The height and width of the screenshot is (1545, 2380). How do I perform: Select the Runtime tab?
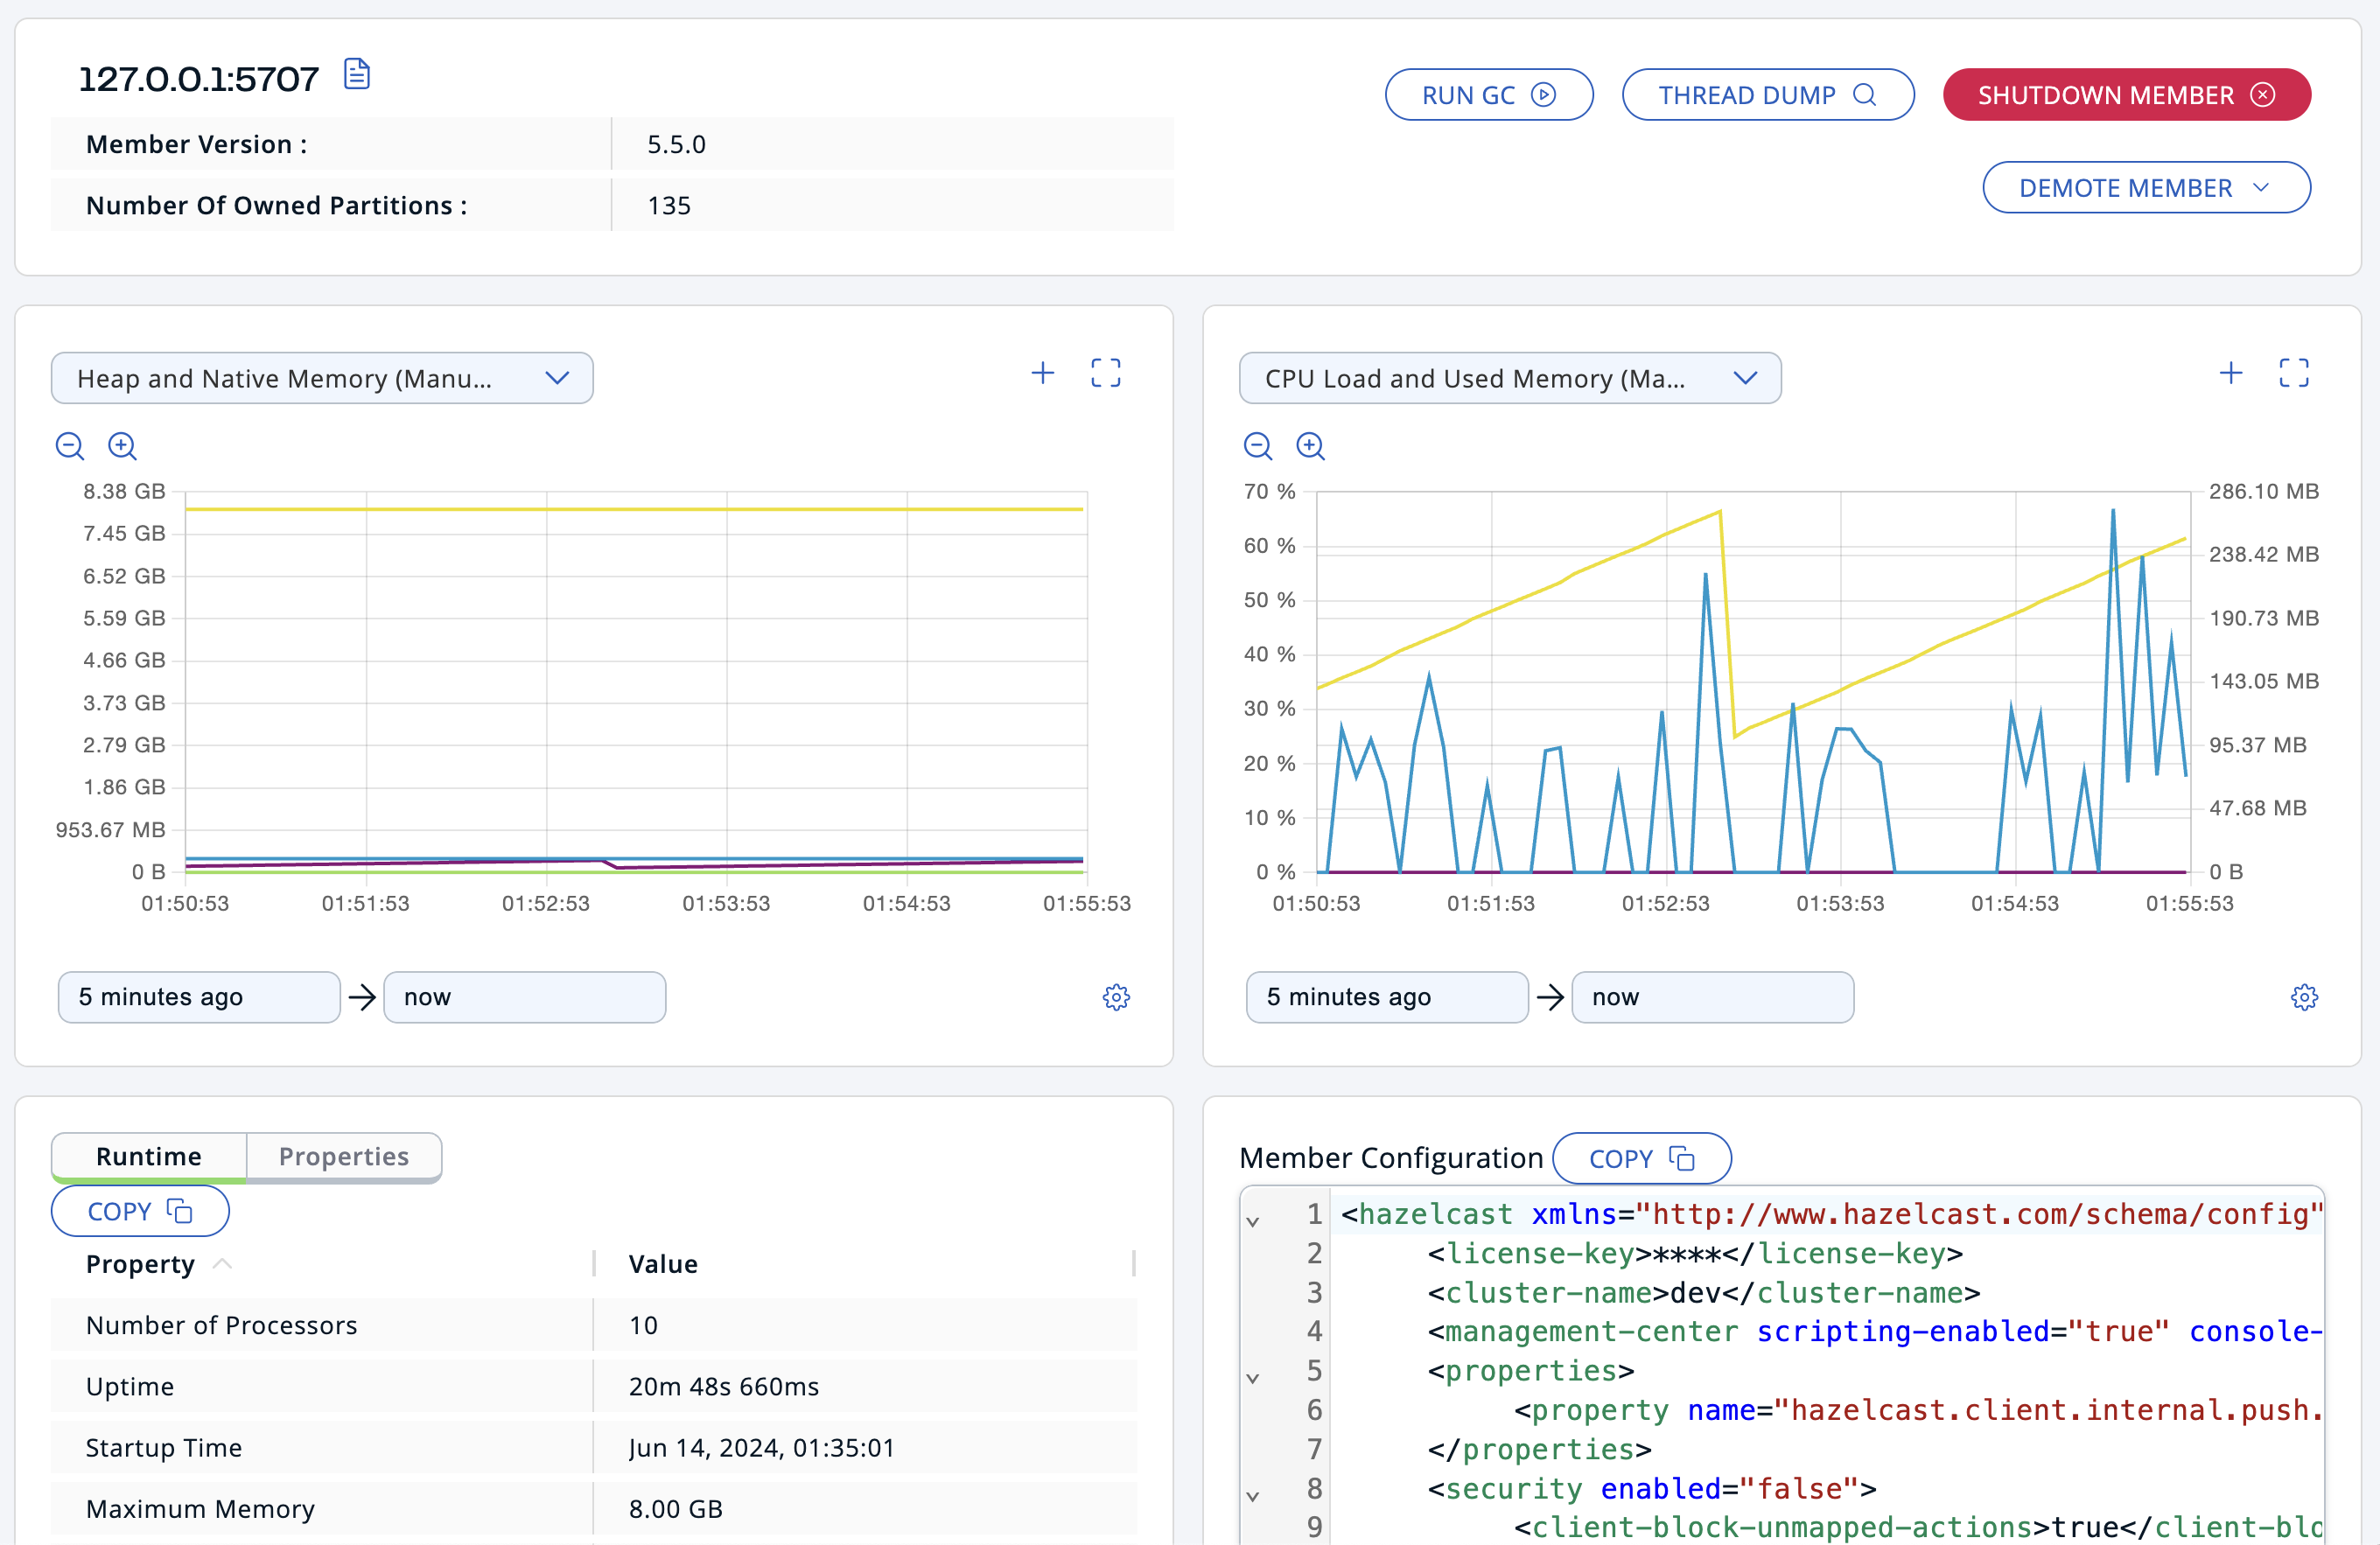pyautogui.click(x=149, y=1156)
